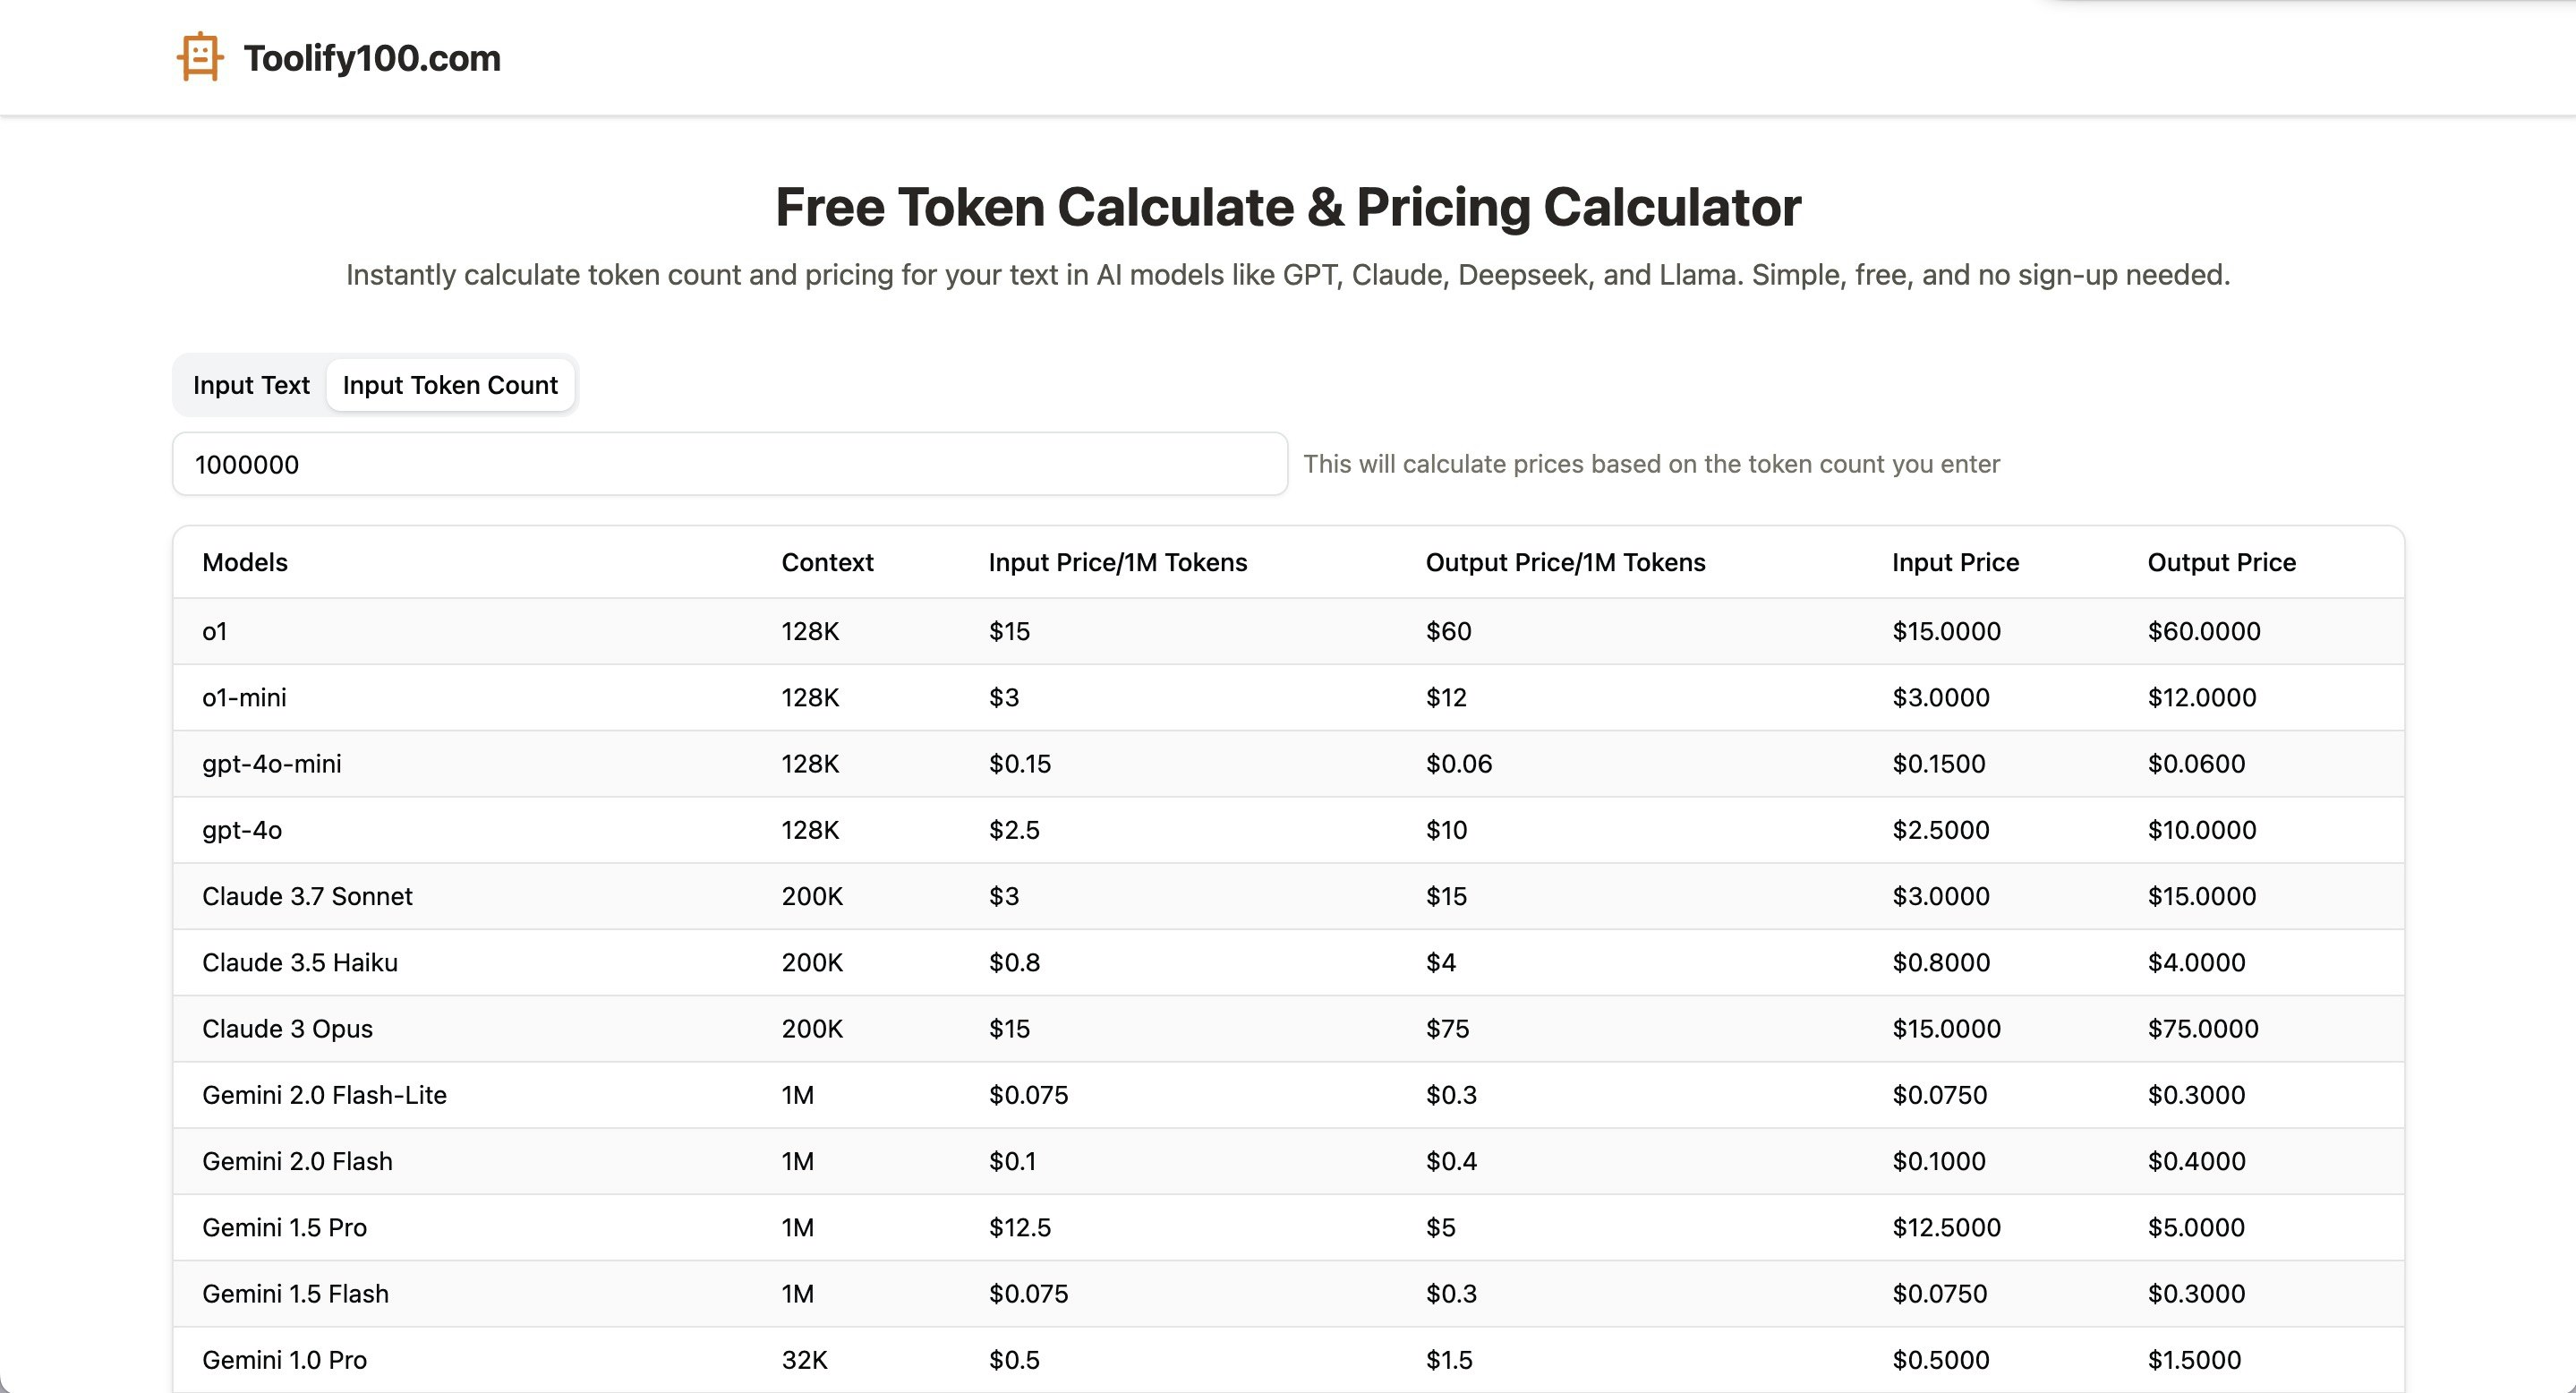
Task: Click the Models column header
Action: tap(245, 562)
